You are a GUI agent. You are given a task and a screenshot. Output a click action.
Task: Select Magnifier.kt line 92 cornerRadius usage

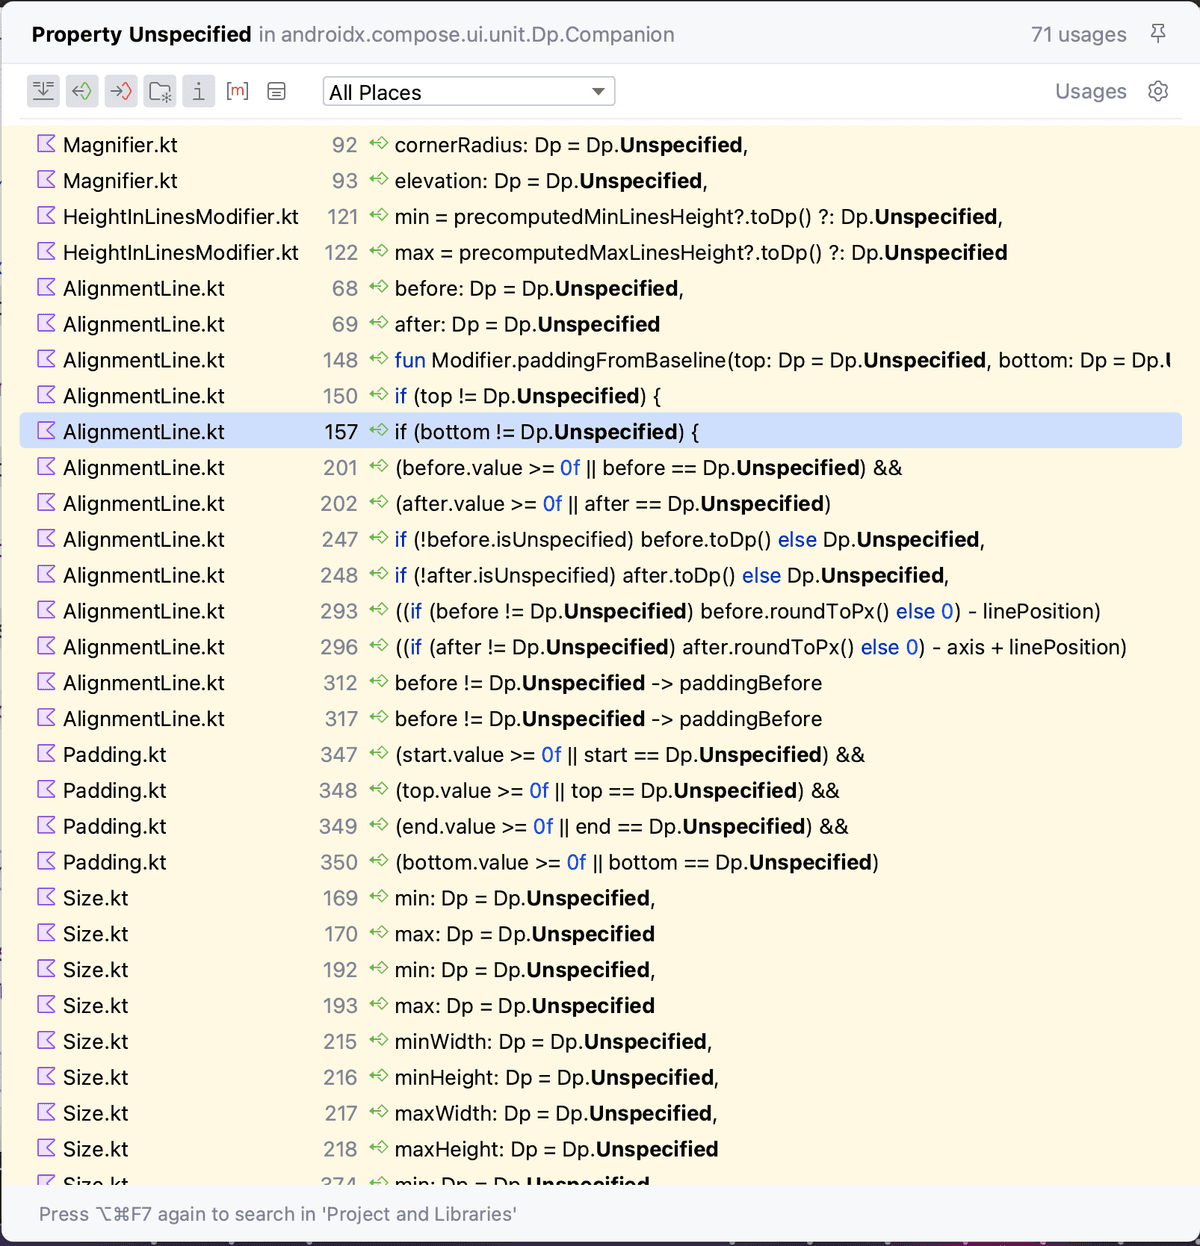(600, 145)
